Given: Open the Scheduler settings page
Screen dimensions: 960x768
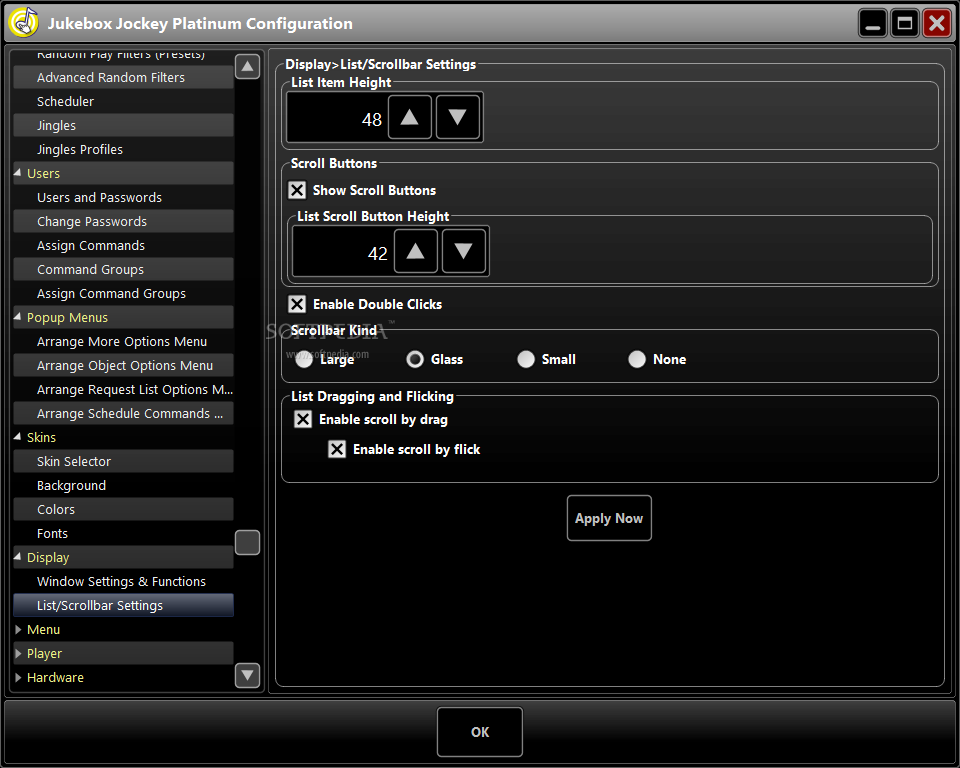Looking at the screenshot, I should click(123, 101).
